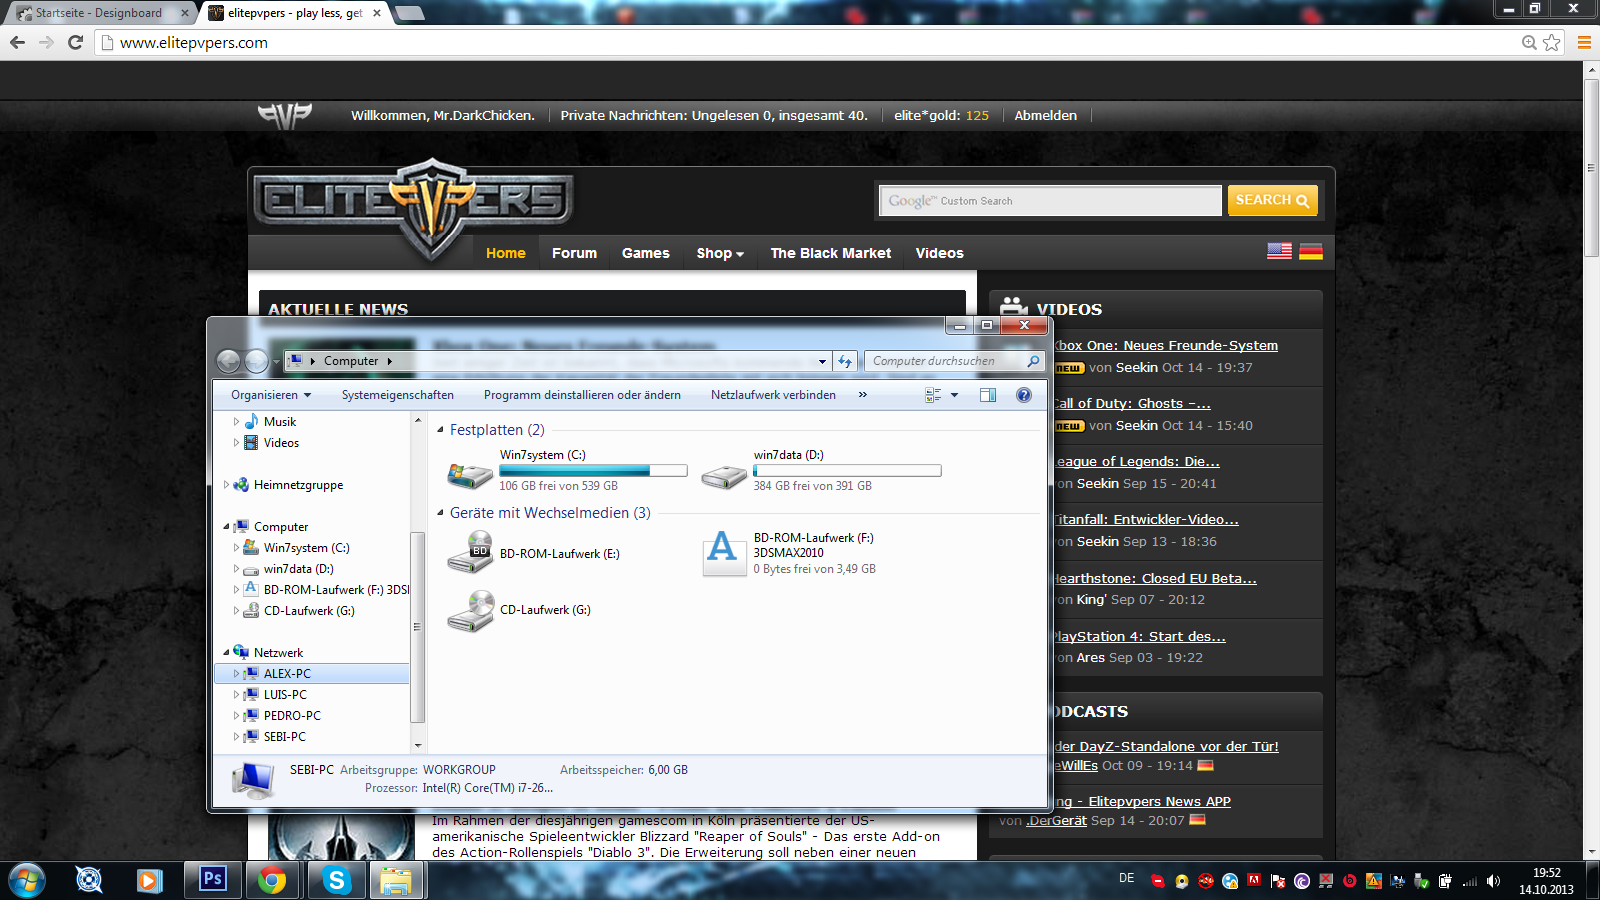Open the Chrome menu hamburger icon
Viewport: 1600px width, 900px height.
click(x=1584, y=42)
